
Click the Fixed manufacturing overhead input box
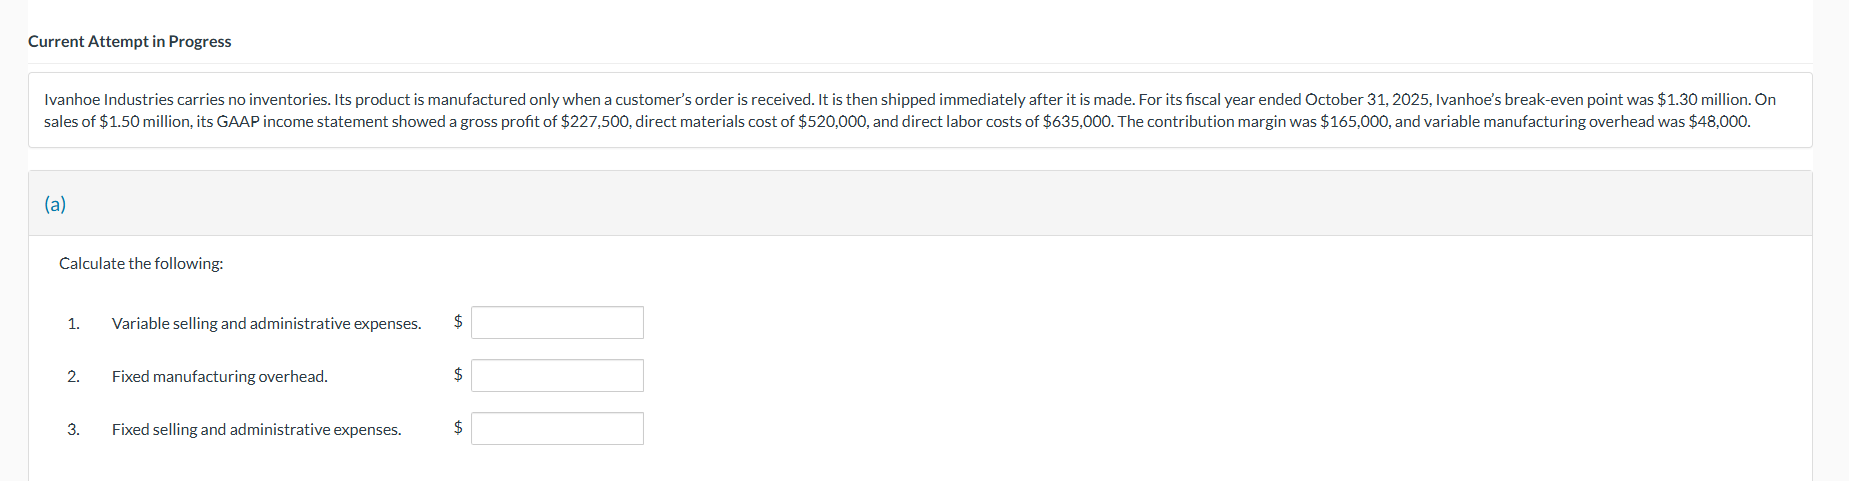[x=557, y=375]
